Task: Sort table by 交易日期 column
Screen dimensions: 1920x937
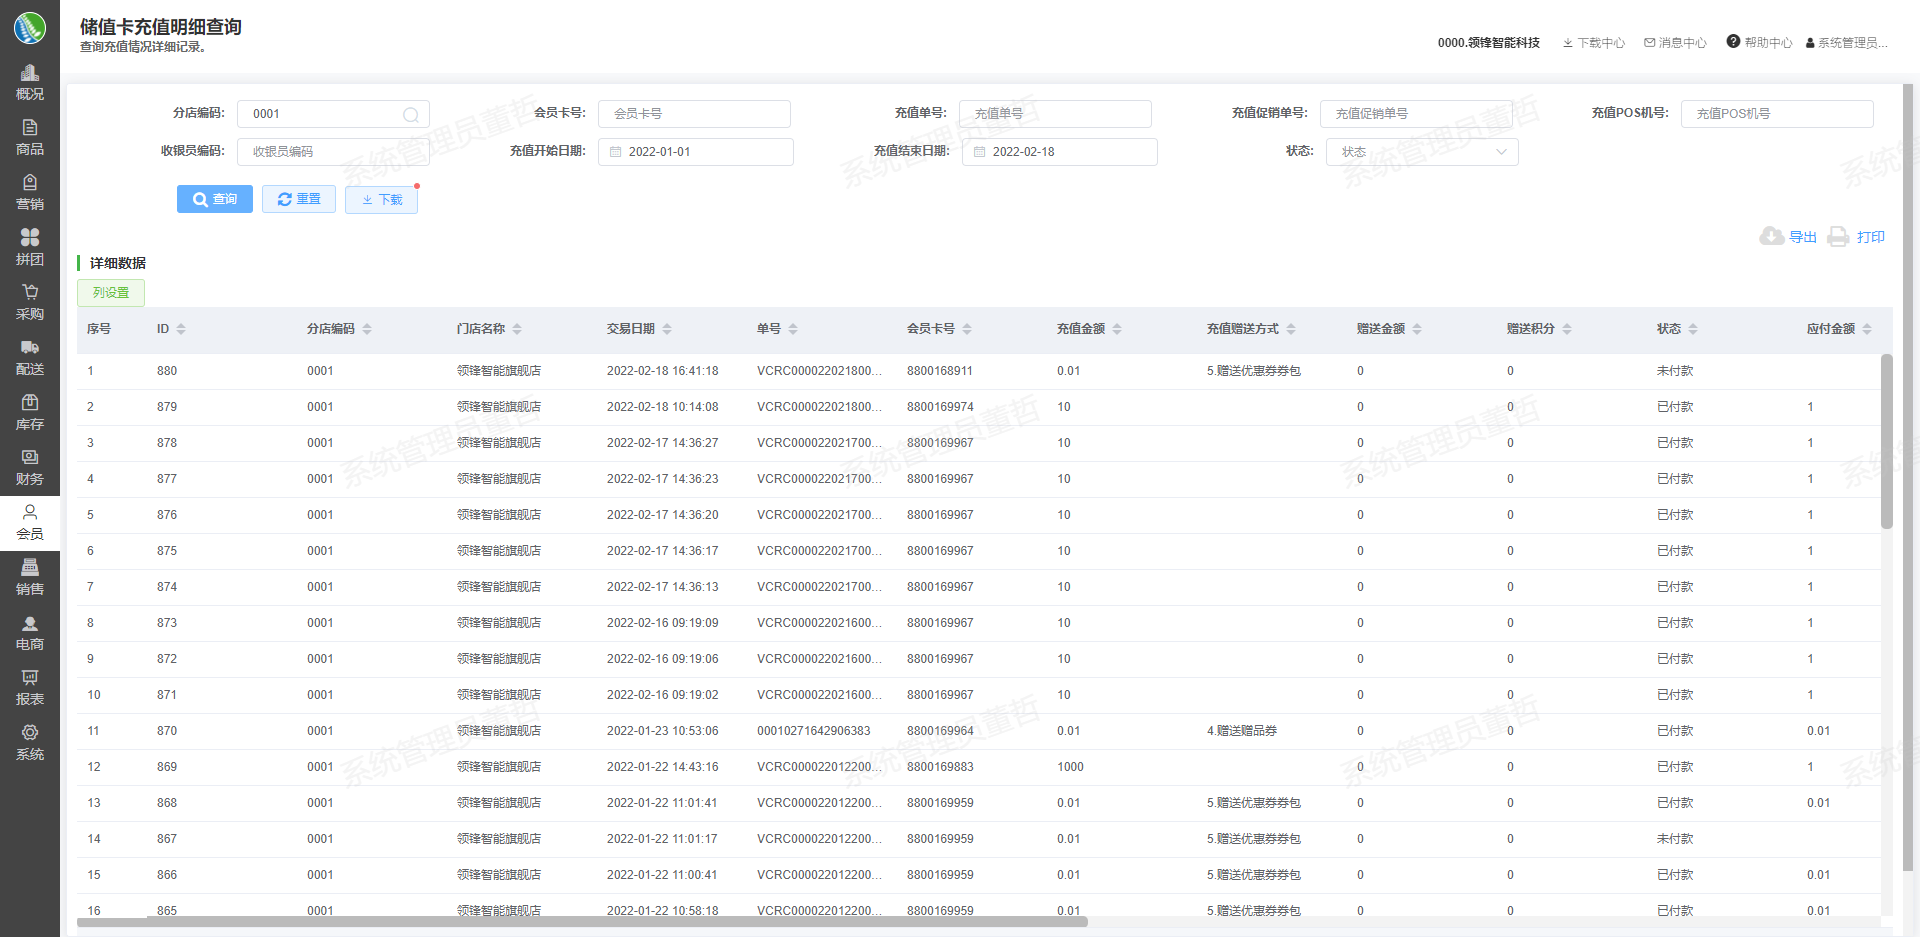Action: click(x=667, y=329)
